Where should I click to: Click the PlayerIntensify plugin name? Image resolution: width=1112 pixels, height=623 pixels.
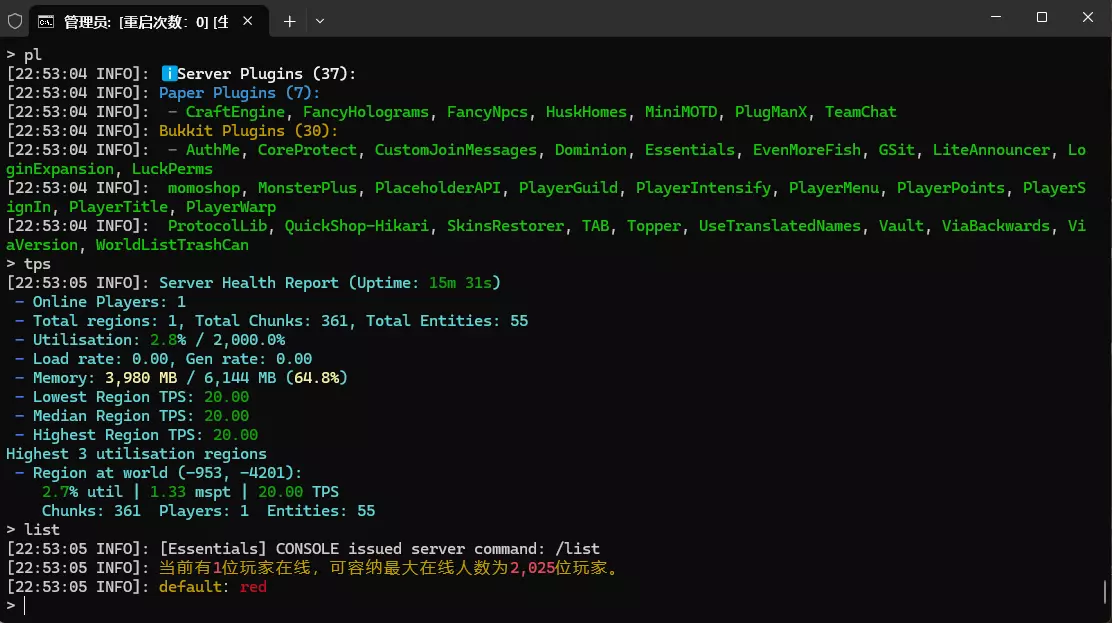coord(703,188)
